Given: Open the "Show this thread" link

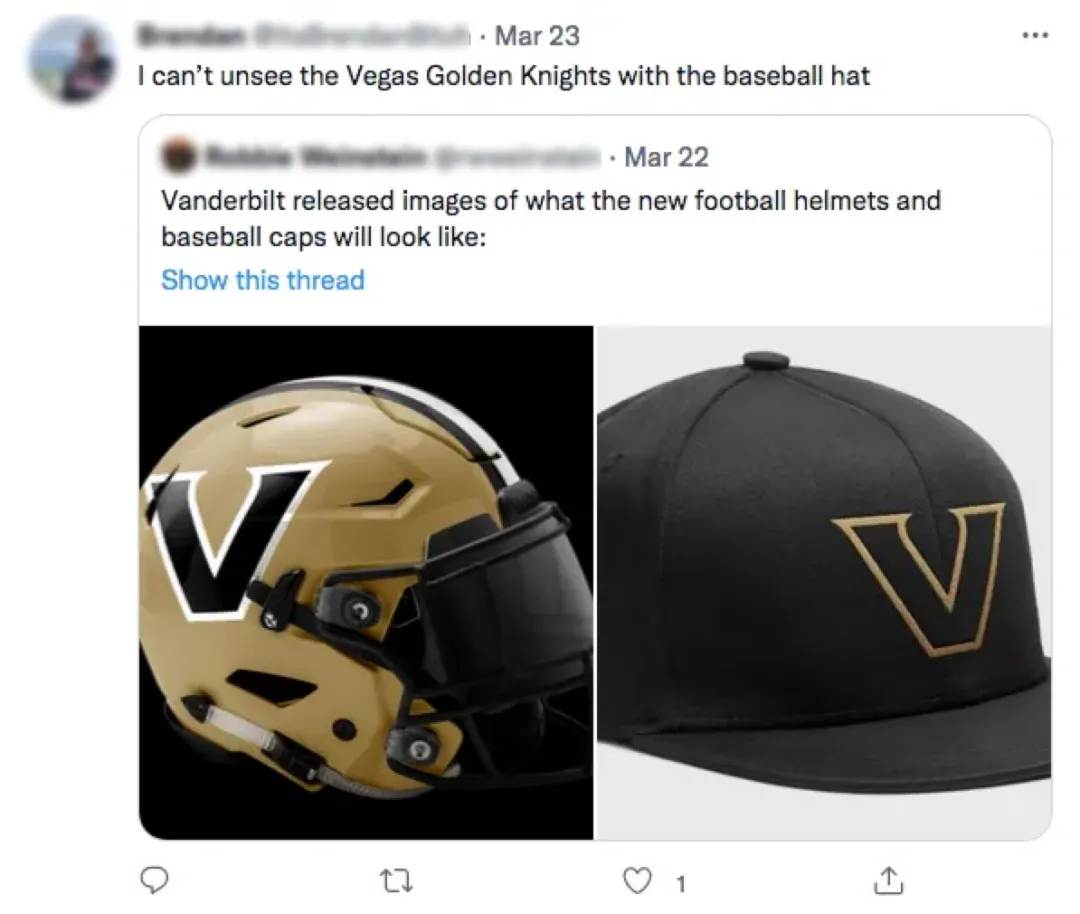Looking at the screenshot, I should click(262, 279).
